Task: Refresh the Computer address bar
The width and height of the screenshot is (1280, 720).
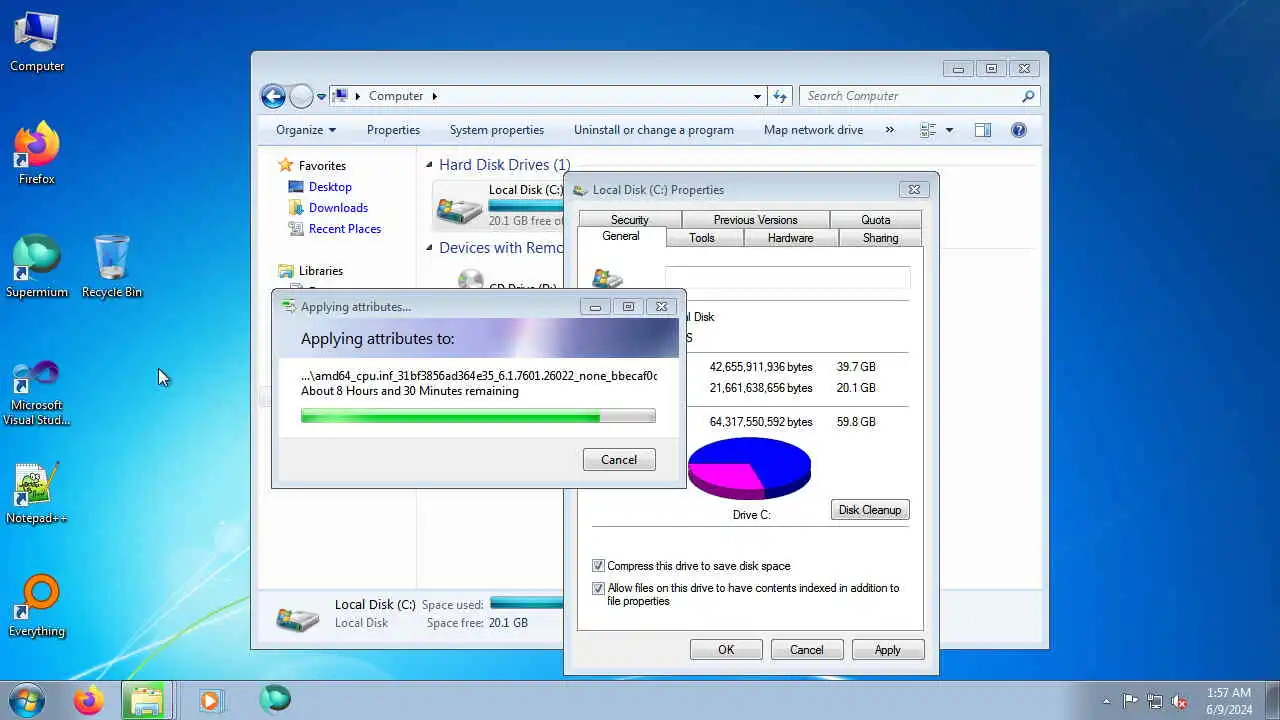Action: (x=781, y=96)
